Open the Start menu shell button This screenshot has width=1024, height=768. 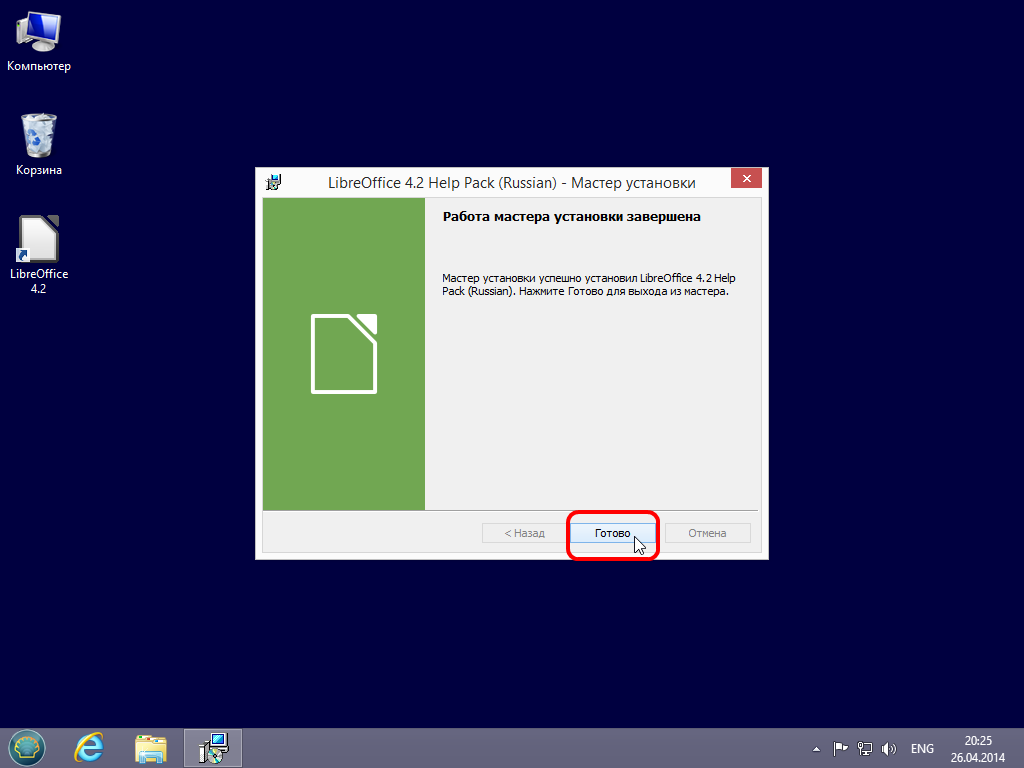[27, 748]
